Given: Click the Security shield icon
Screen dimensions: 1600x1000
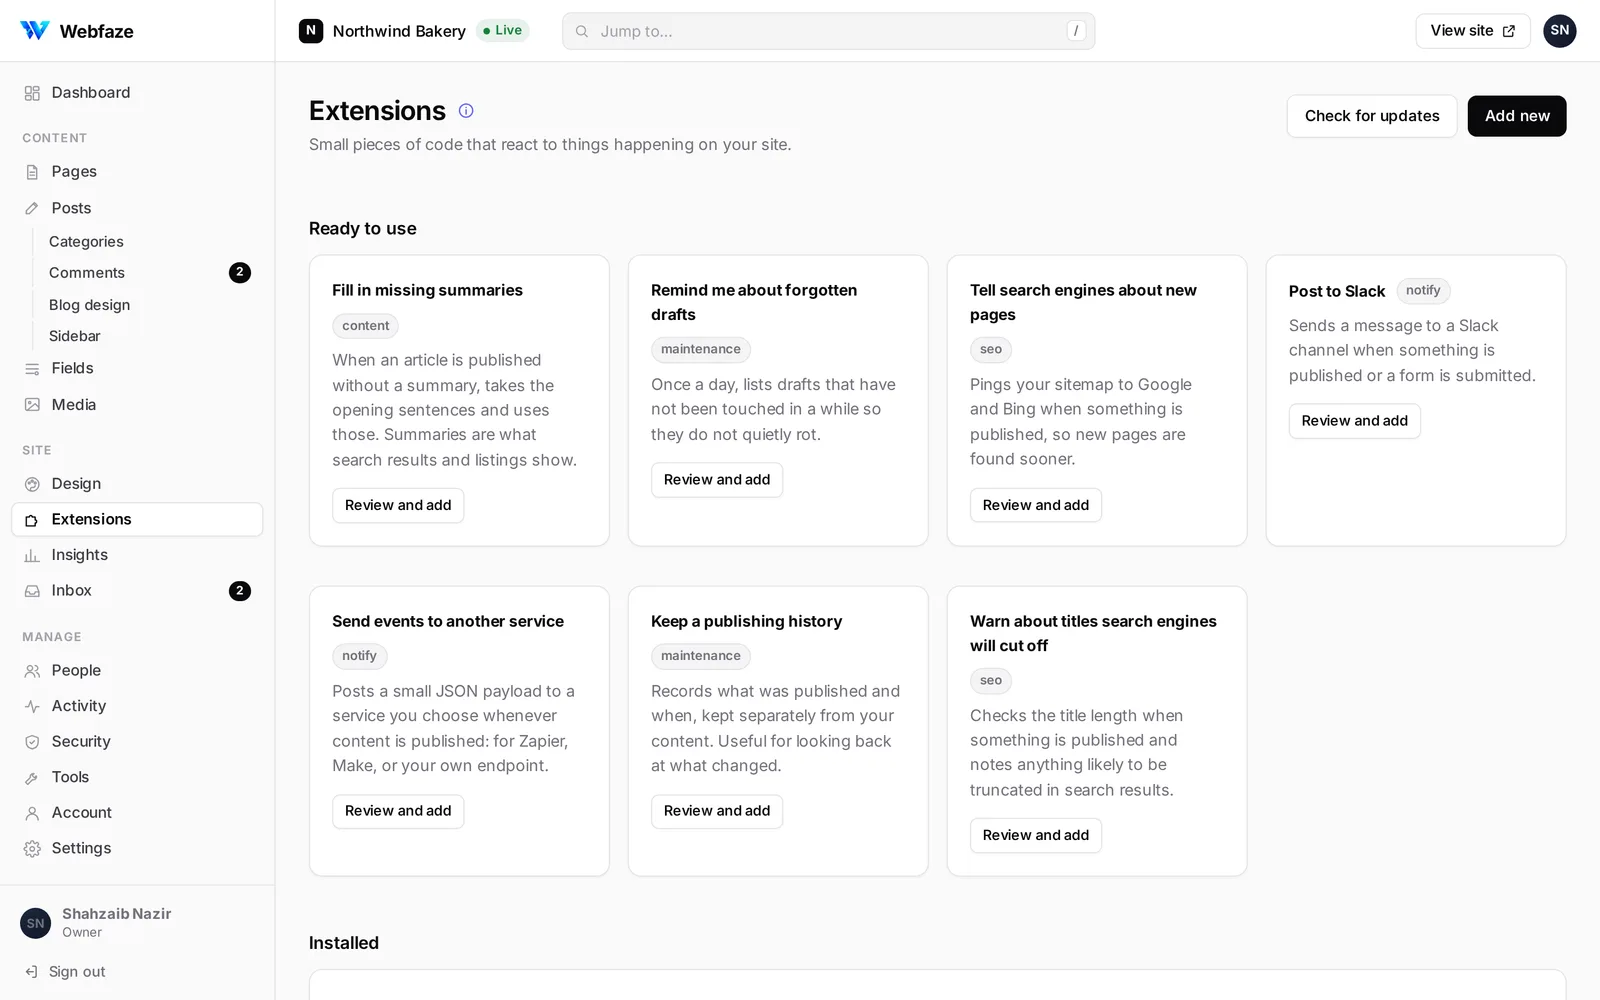Looking at the screenshot, I should pos(32,742).
